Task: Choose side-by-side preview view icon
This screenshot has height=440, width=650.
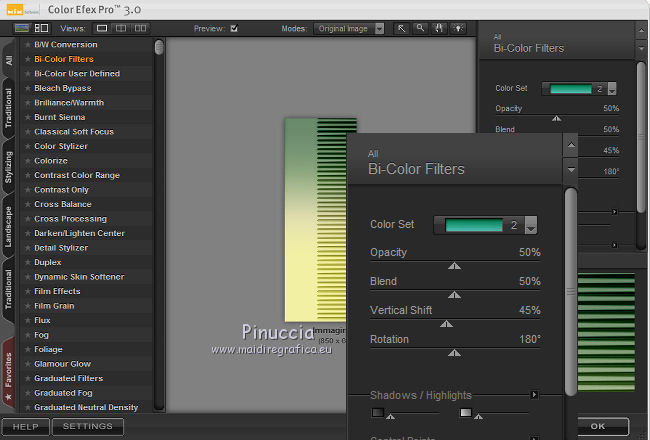Action: [x=140, y=29]
